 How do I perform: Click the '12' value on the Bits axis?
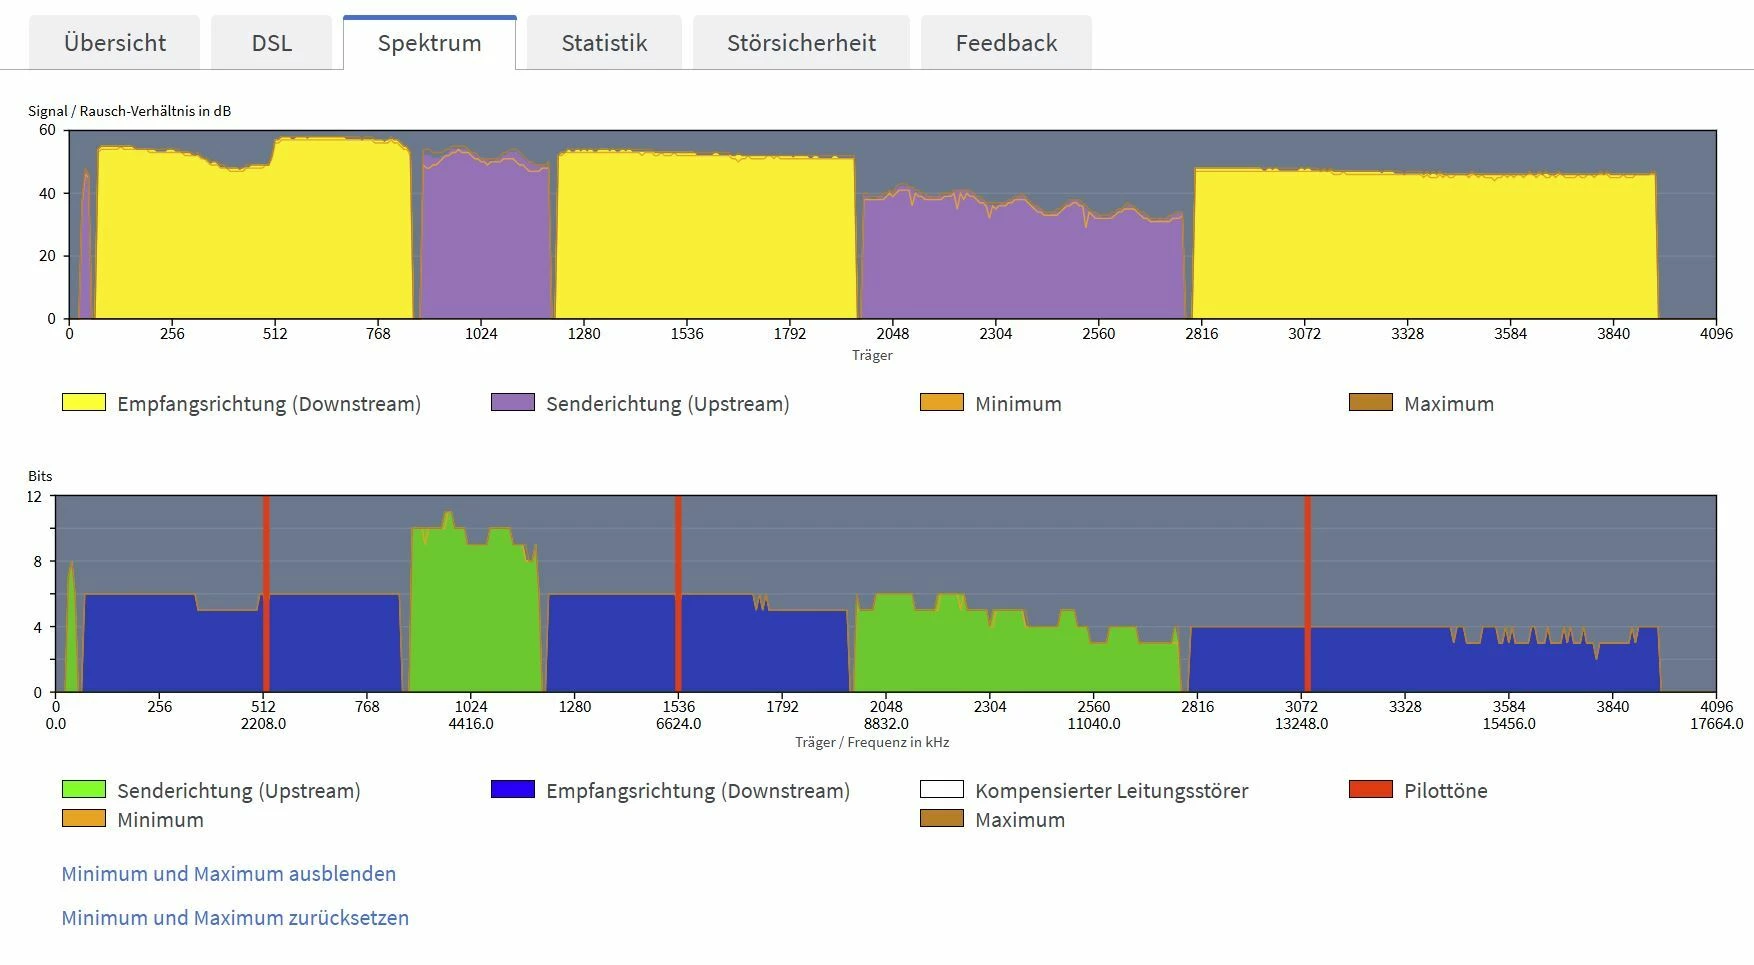click(35, 497)
